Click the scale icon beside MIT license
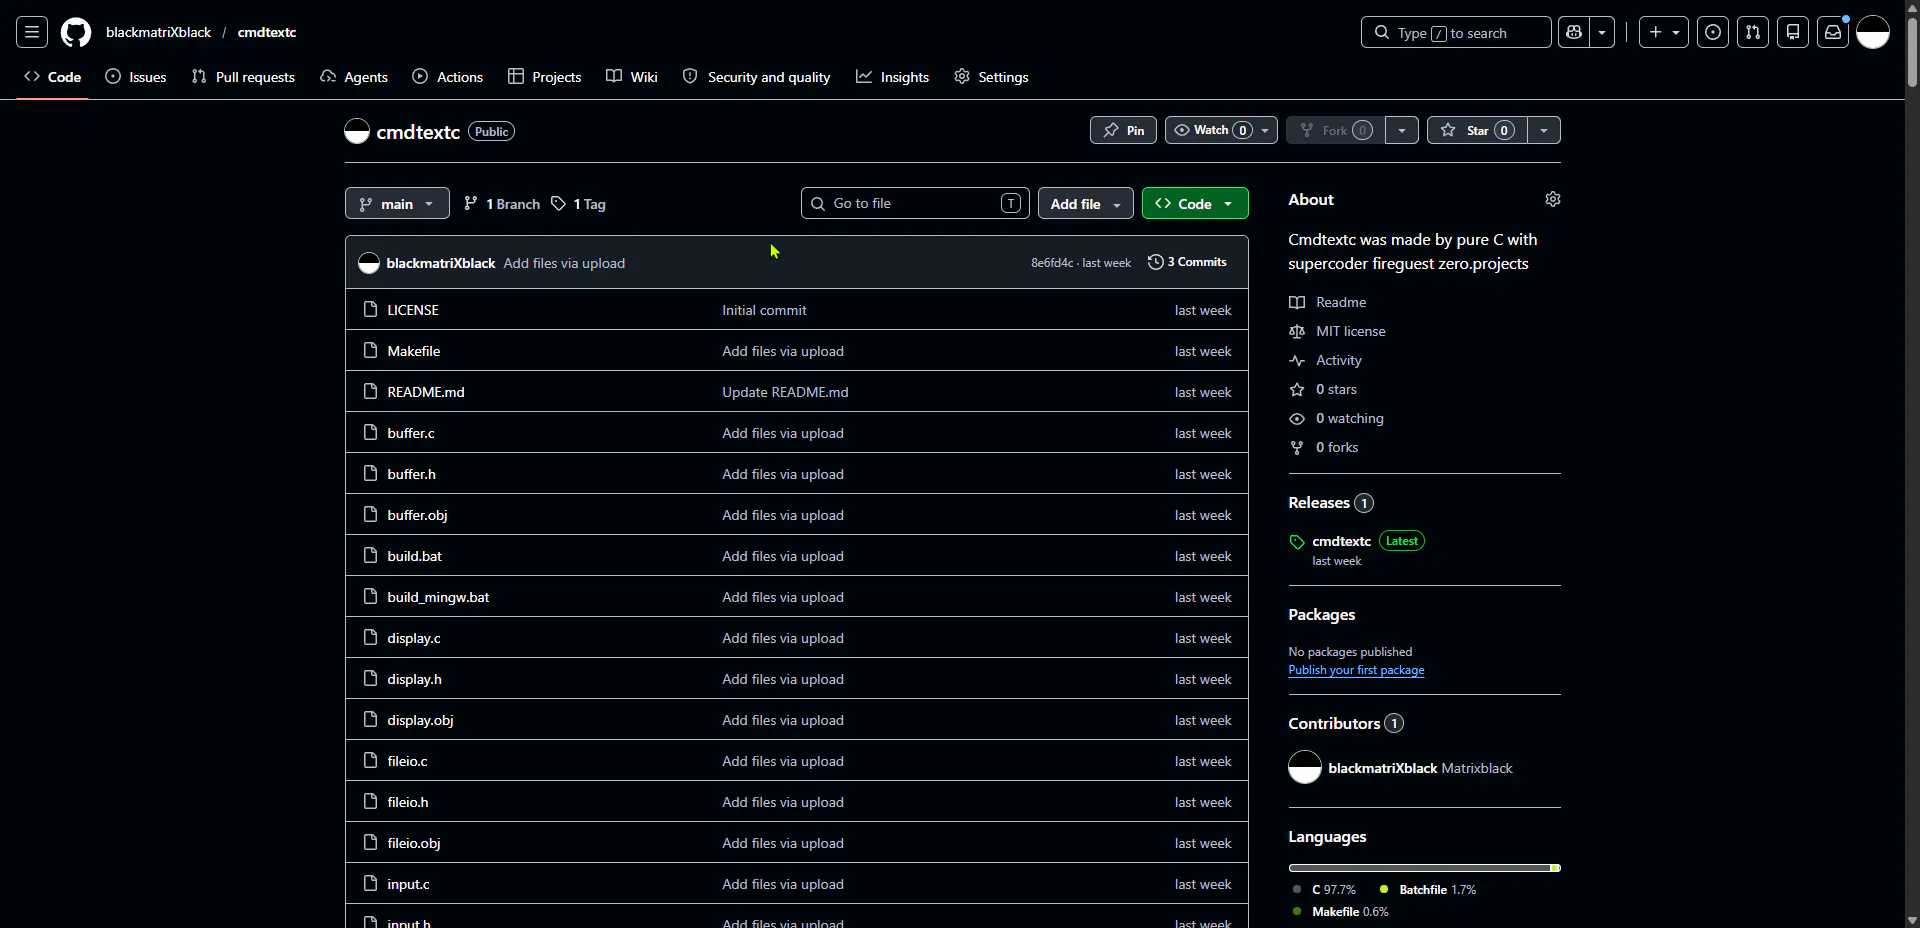Screen dimensions: 1920x928 (x=1297, y=331)
